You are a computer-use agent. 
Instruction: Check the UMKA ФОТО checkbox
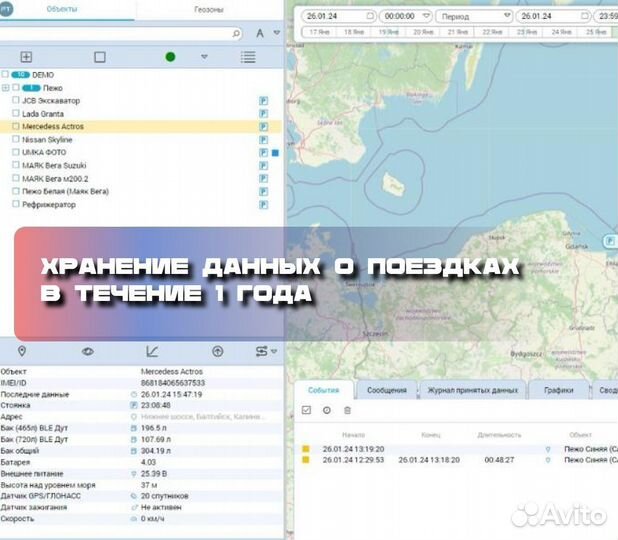click(x=16, y=152)
